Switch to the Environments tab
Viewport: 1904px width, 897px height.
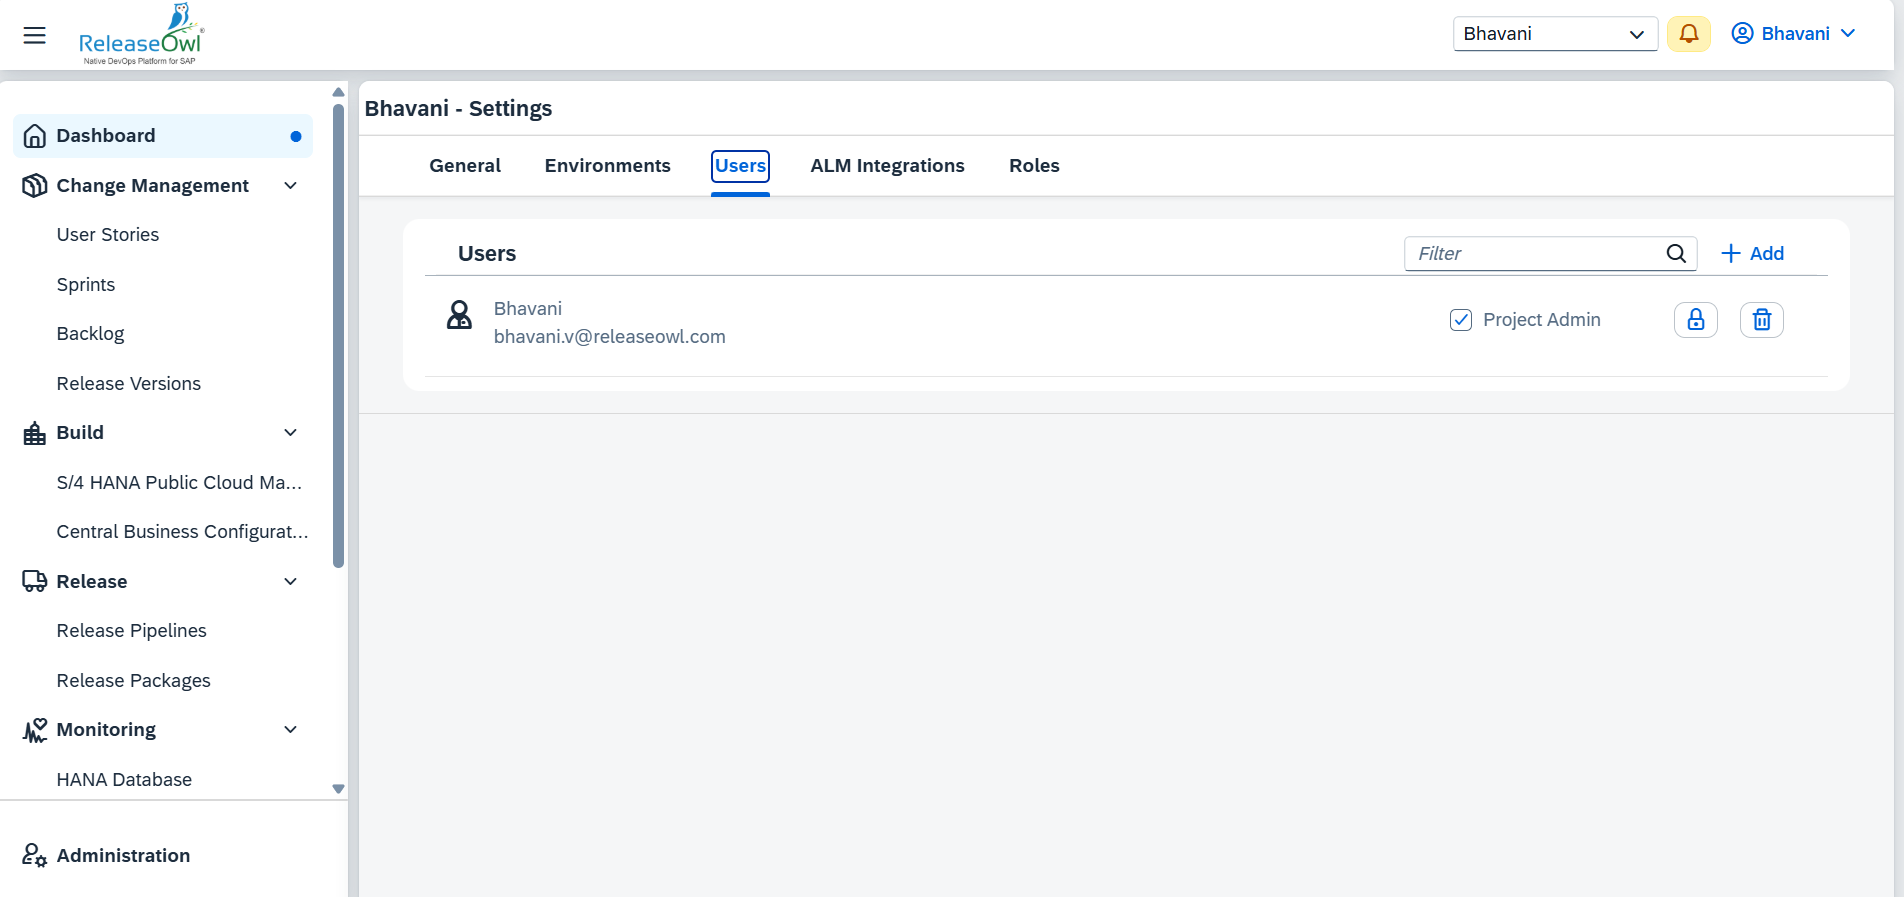click(x=607, y=166)
